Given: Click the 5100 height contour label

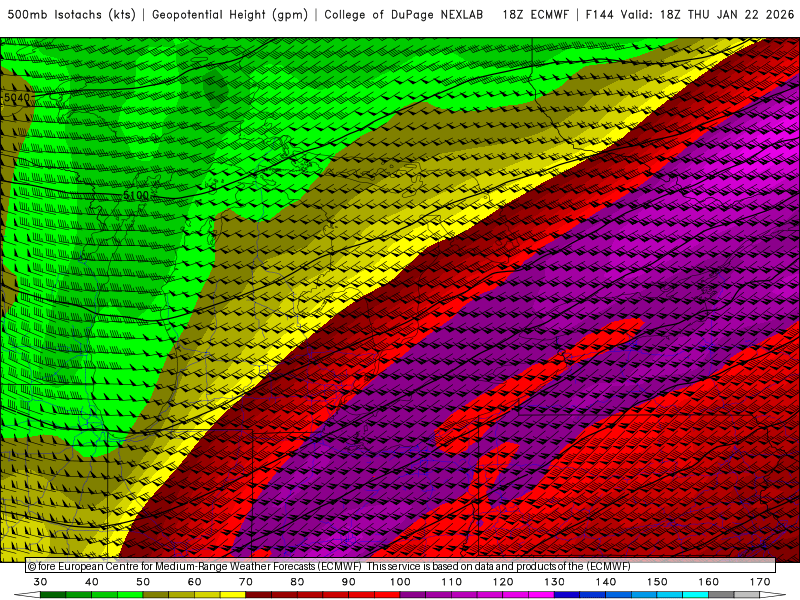Looking at the screenshot, I should pyautogui.click(x=136, y=195).
